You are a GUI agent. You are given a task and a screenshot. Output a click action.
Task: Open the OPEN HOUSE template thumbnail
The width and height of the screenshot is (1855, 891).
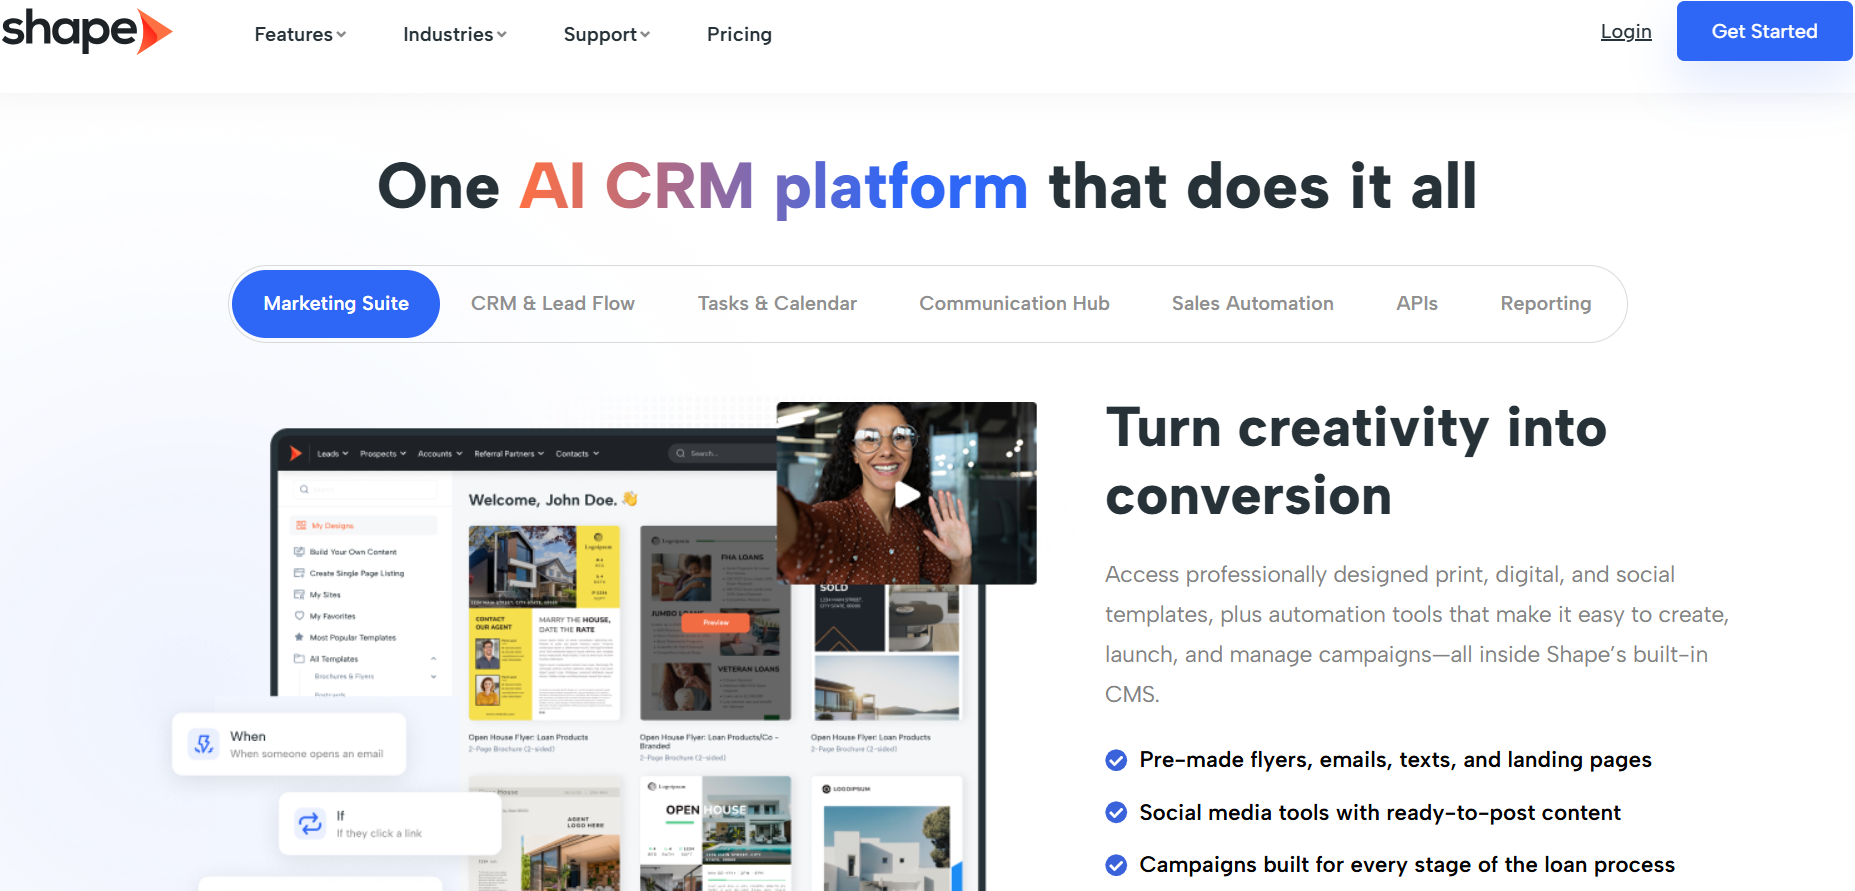coord(716,834)
